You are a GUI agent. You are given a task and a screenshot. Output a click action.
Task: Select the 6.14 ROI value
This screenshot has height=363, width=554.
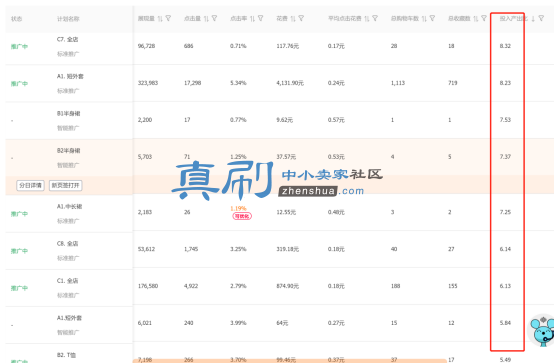(505, 249)
